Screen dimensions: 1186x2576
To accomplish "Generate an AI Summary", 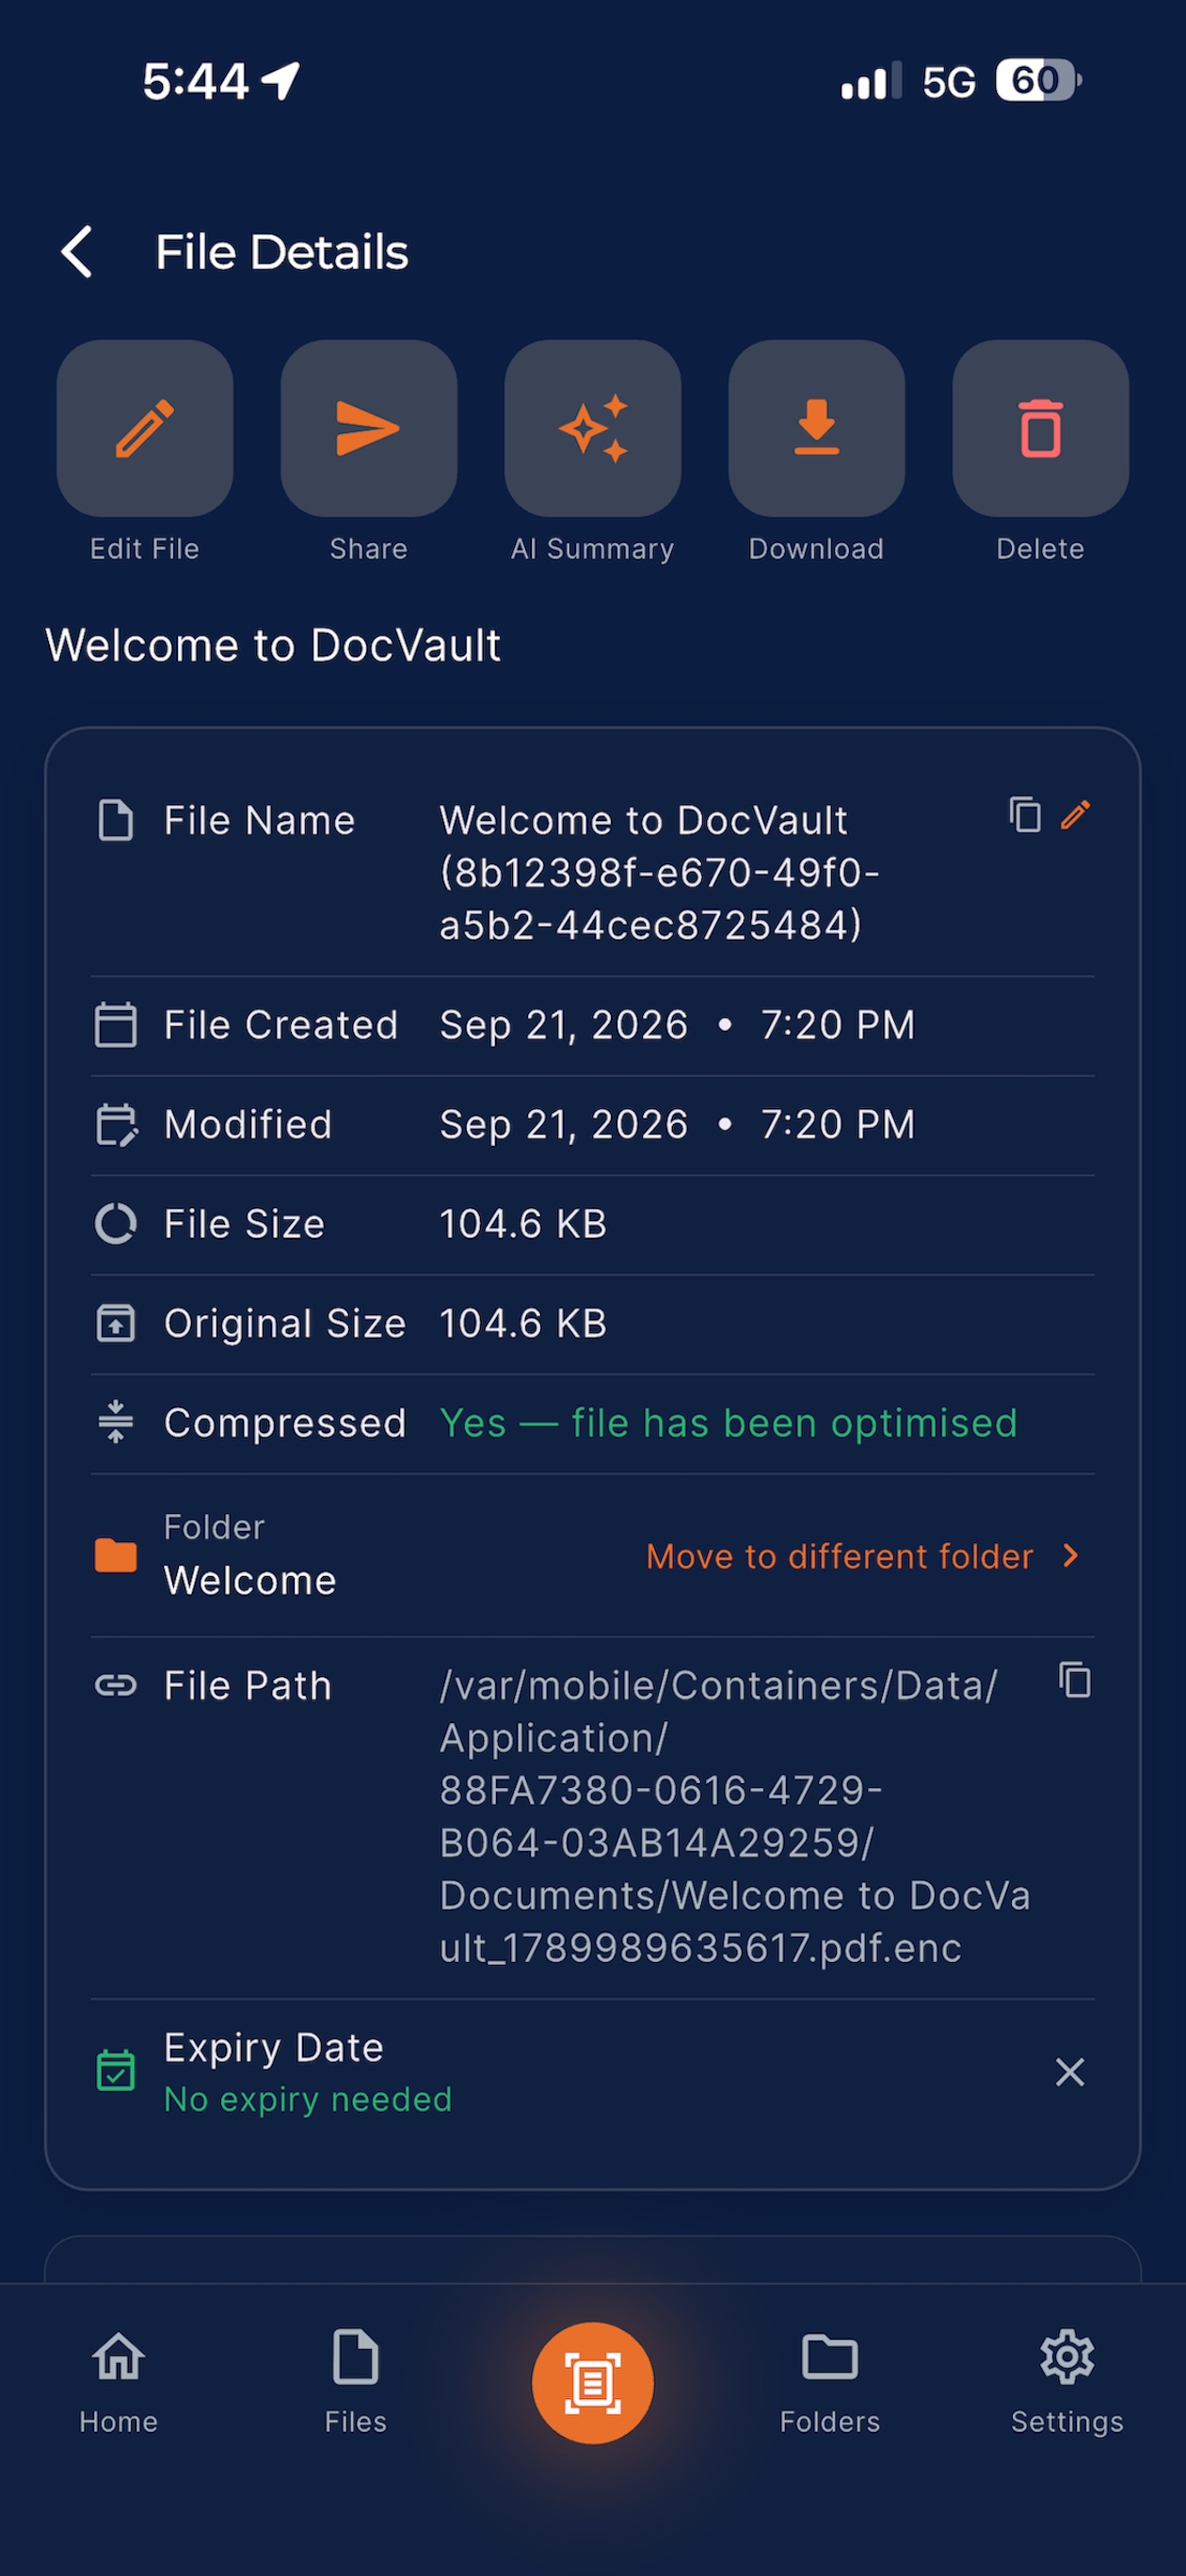I will (593, 428).
